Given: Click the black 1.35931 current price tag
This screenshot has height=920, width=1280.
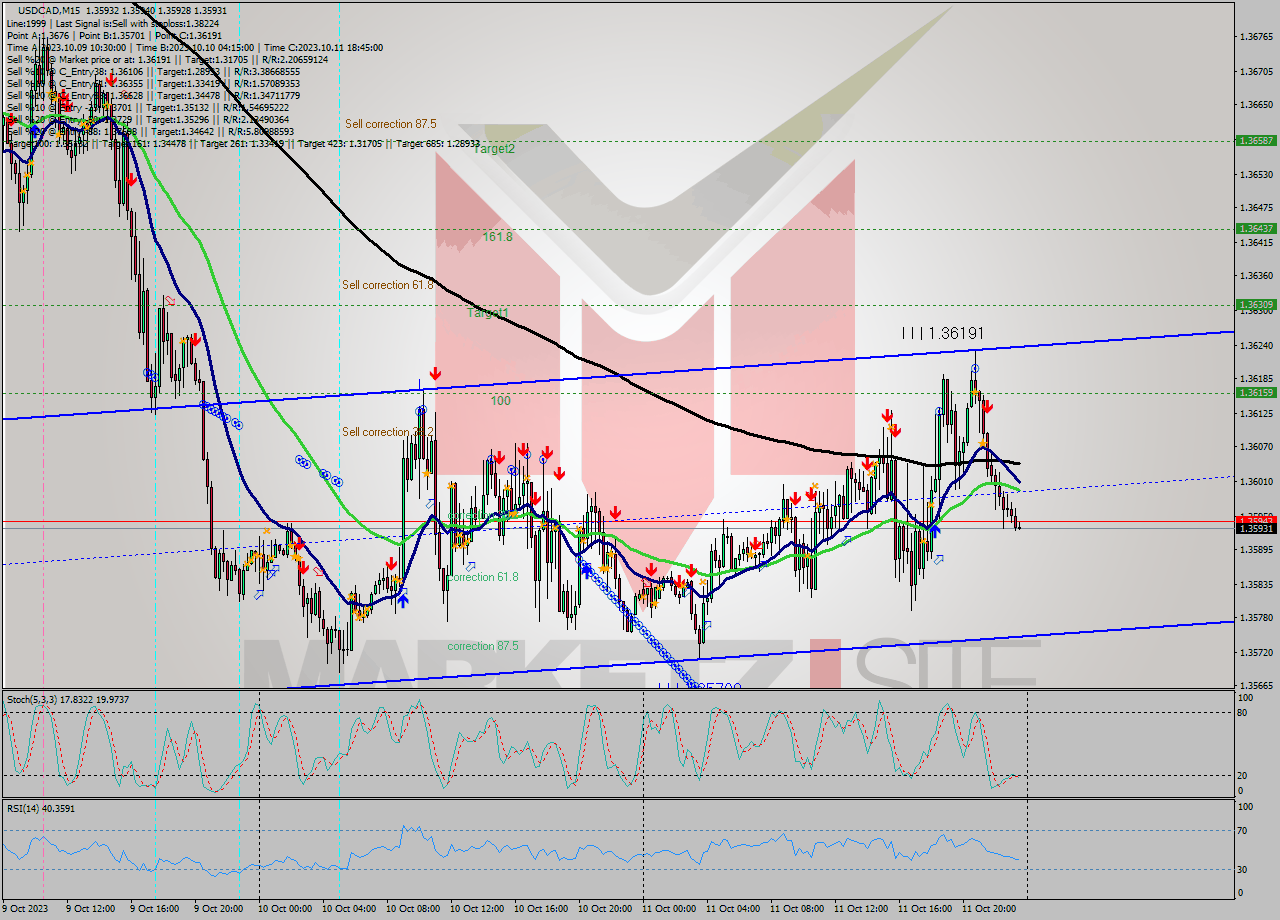Looking at the screenshot, I should click(x=1255, y=528).
